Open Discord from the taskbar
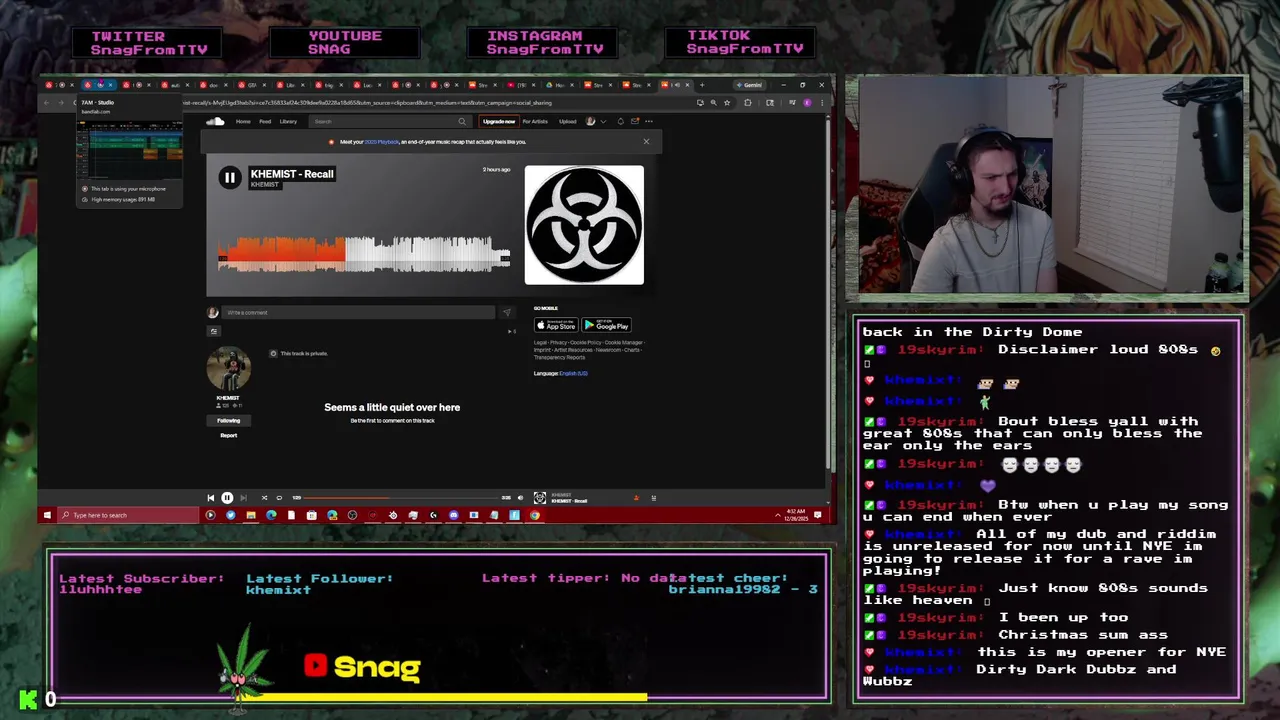 click(454, 515)
